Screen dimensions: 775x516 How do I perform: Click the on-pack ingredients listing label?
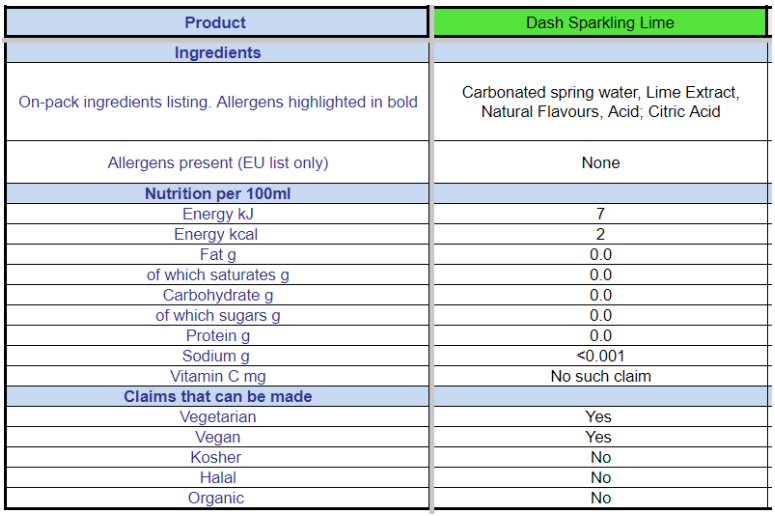point(217,102)
